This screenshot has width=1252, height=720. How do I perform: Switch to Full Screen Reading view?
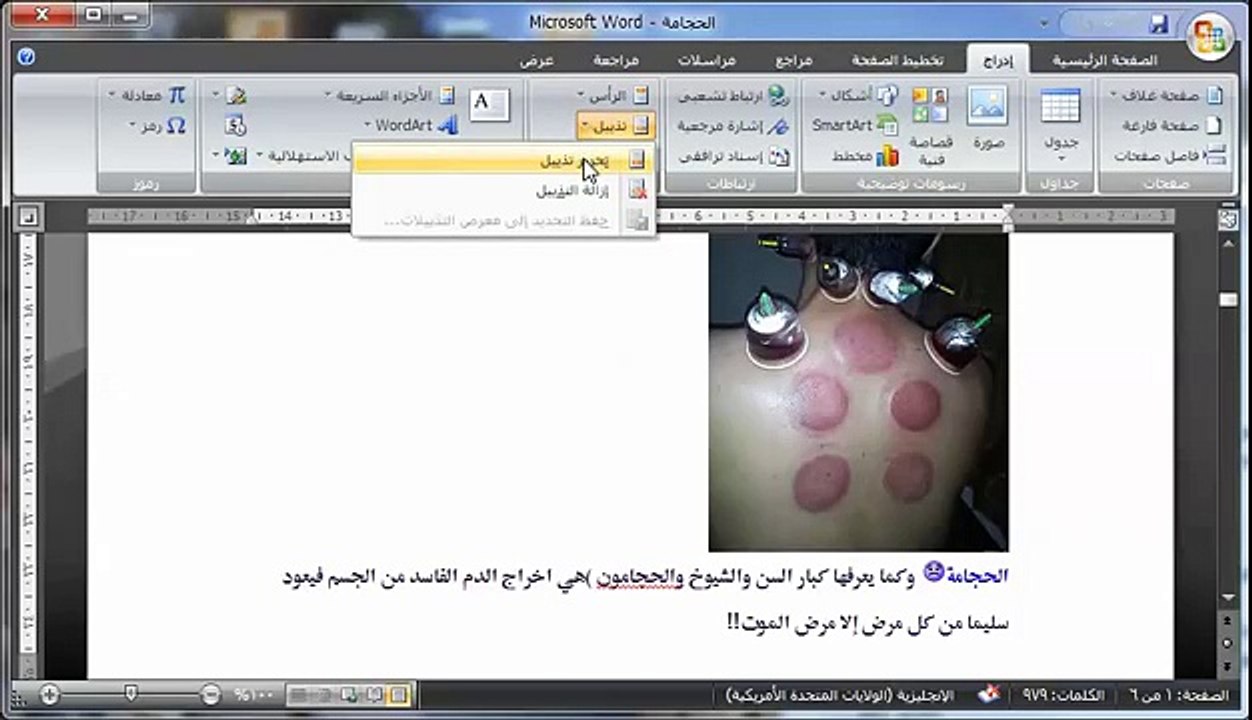[x=374, y=694]
